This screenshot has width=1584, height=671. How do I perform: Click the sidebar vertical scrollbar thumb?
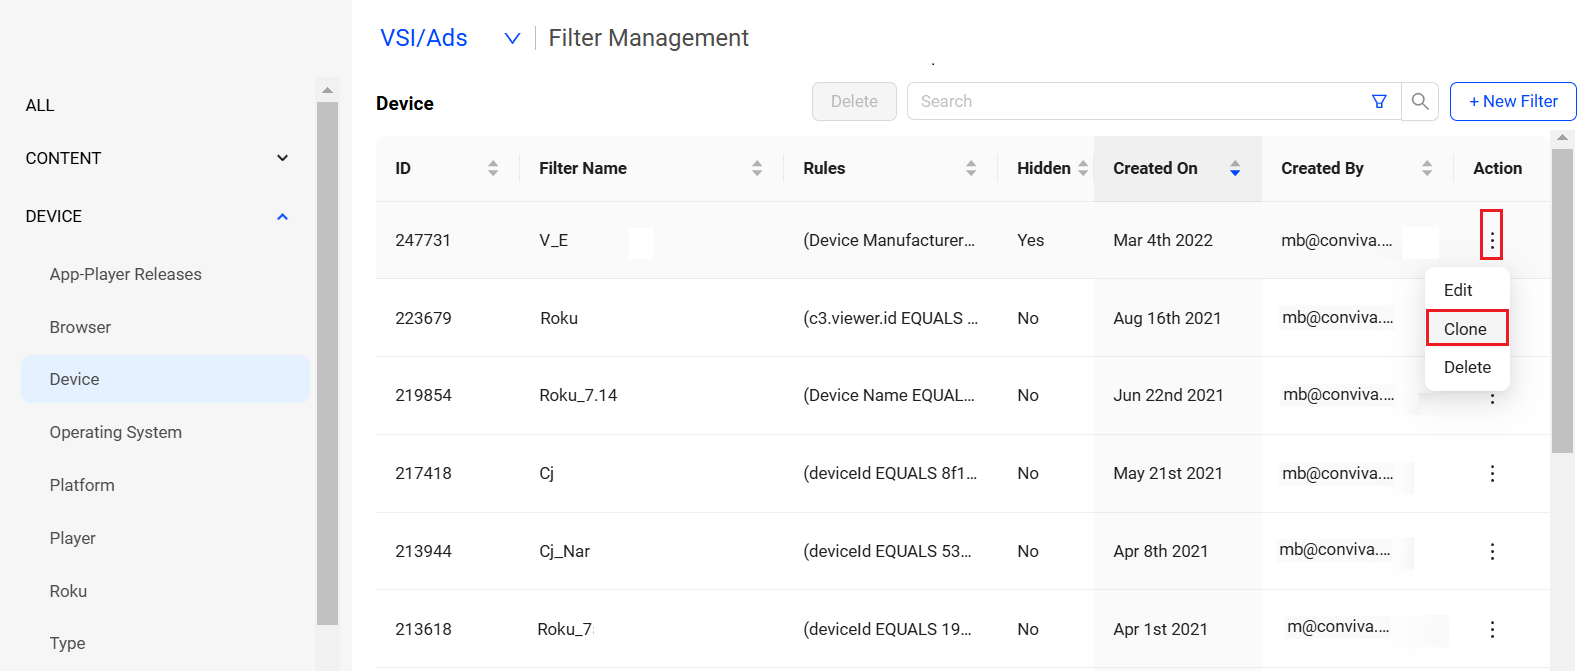[327, 363]
